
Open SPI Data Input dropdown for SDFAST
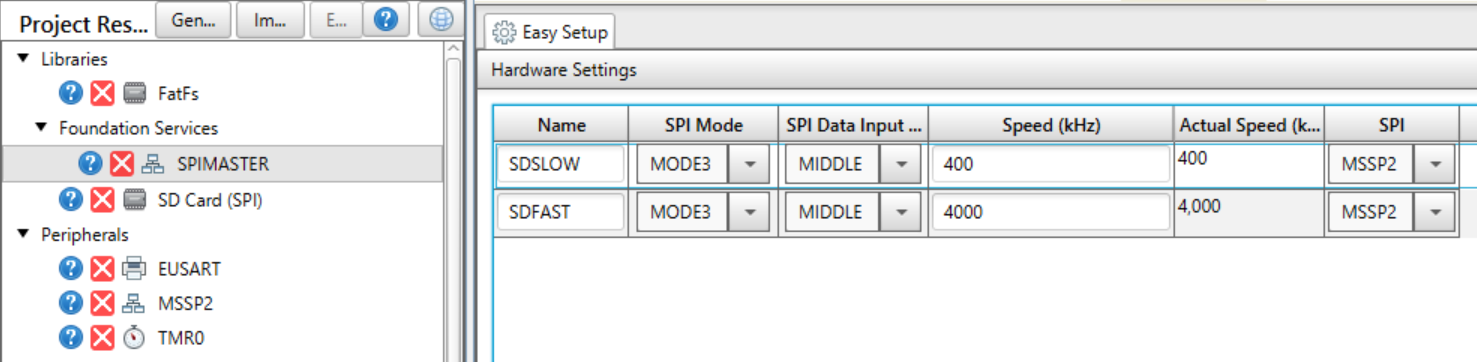click(901, 212)
